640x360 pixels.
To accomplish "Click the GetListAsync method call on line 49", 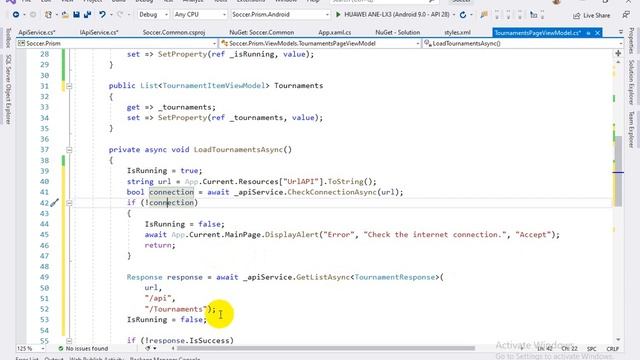I will [323, 277].
